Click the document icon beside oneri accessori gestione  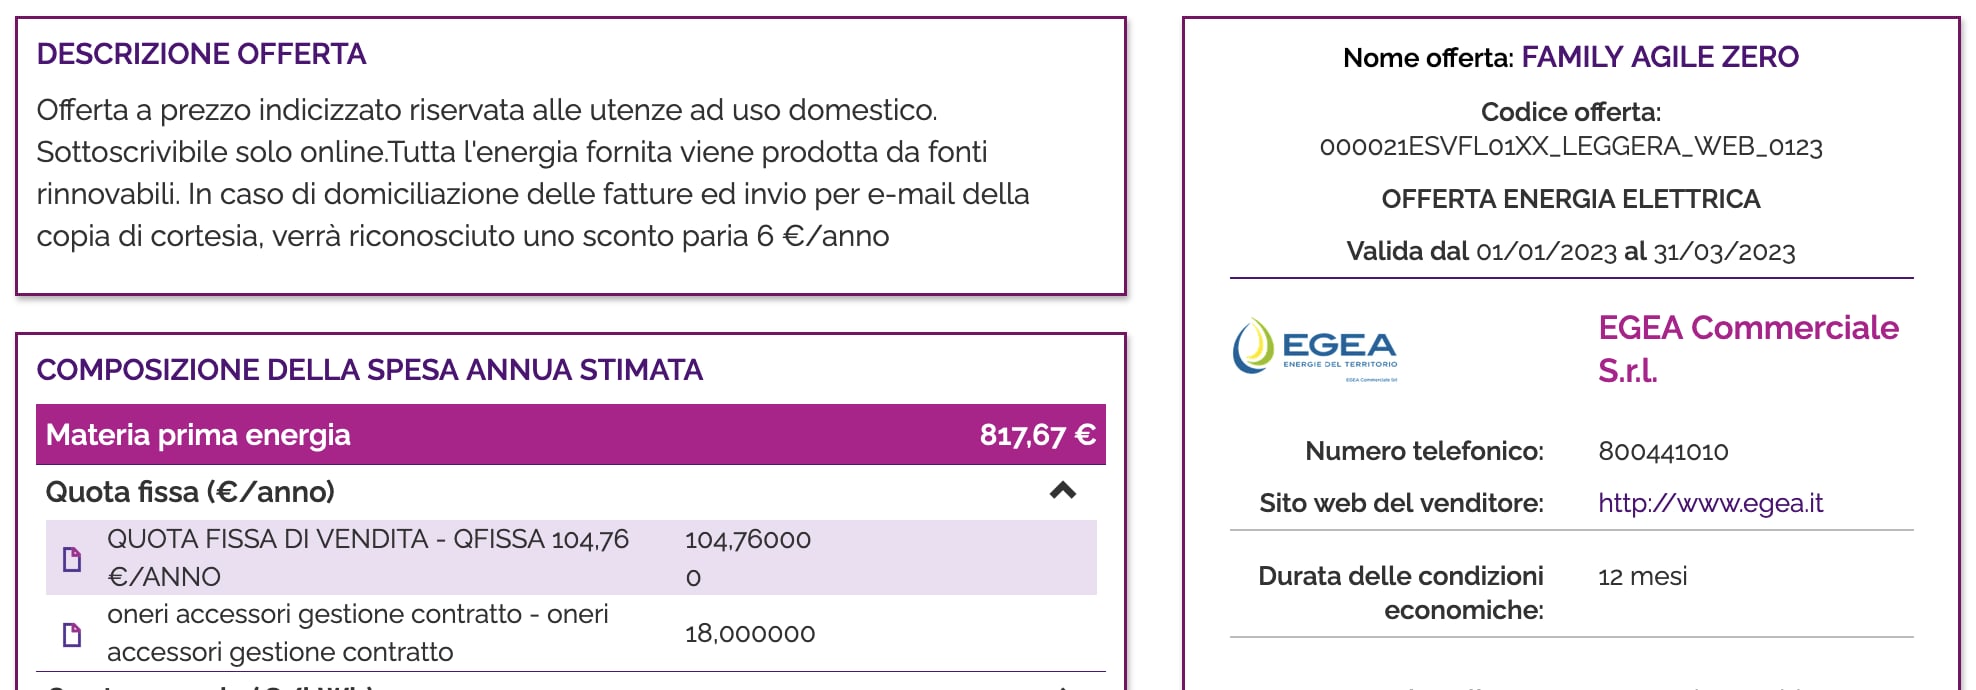click(x=72, y=635)
